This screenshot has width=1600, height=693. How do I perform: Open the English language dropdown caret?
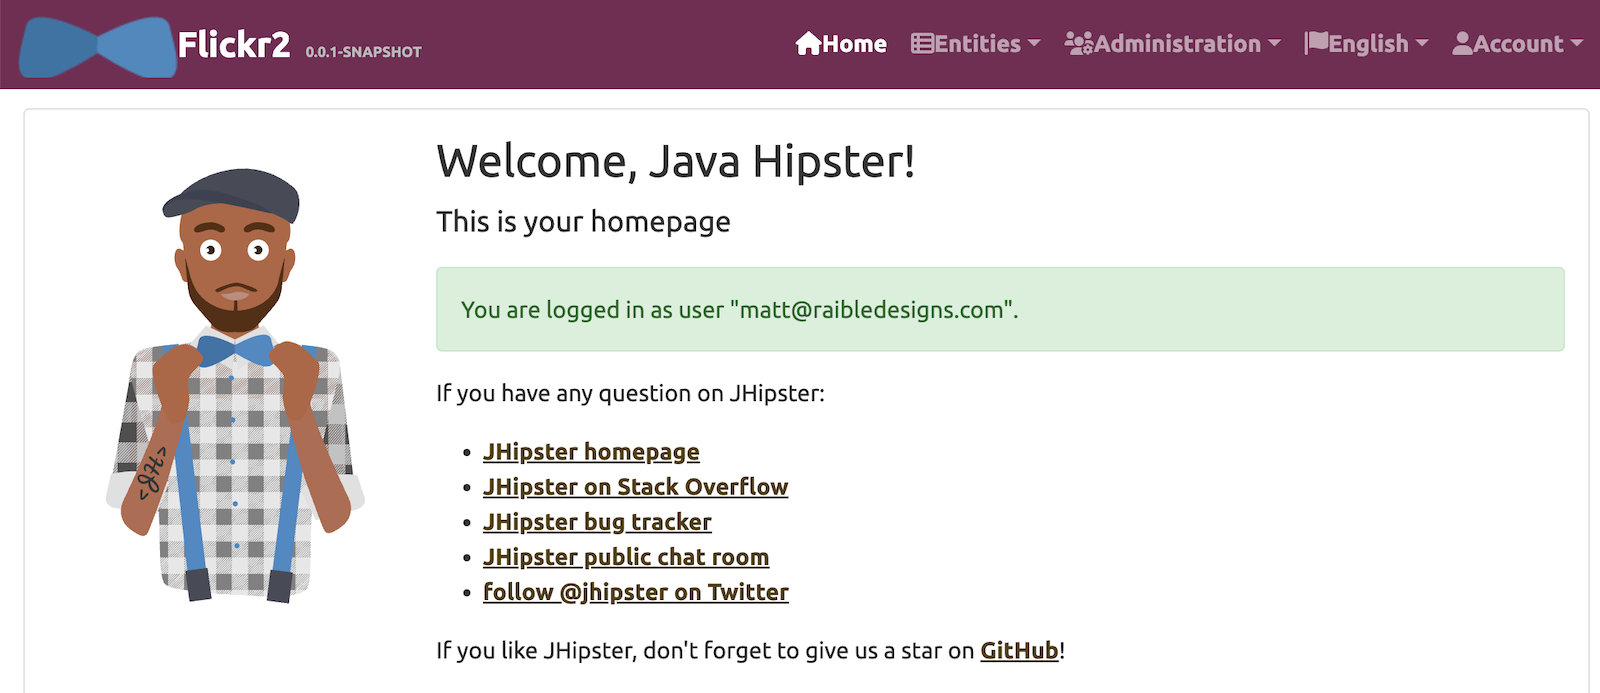1422,44
